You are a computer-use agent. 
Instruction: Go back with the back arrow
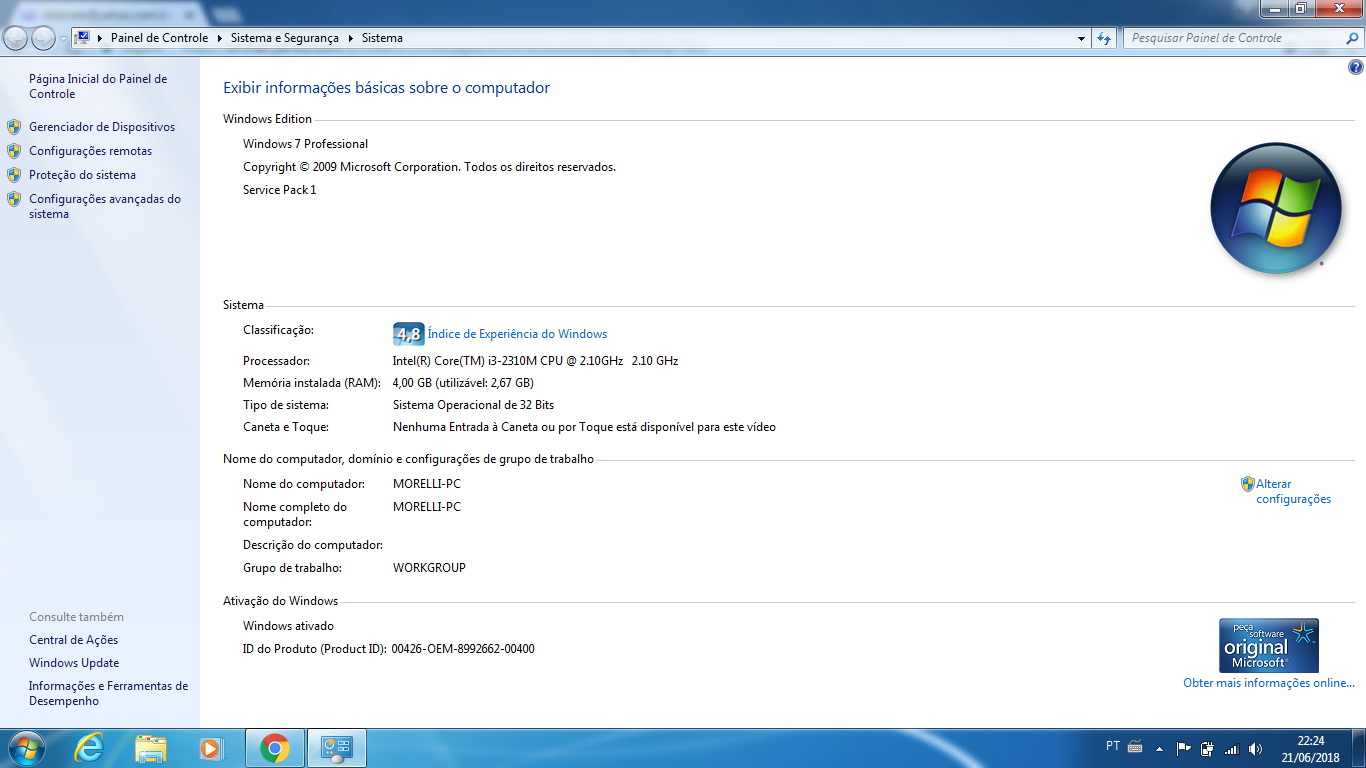pos(16,38)
